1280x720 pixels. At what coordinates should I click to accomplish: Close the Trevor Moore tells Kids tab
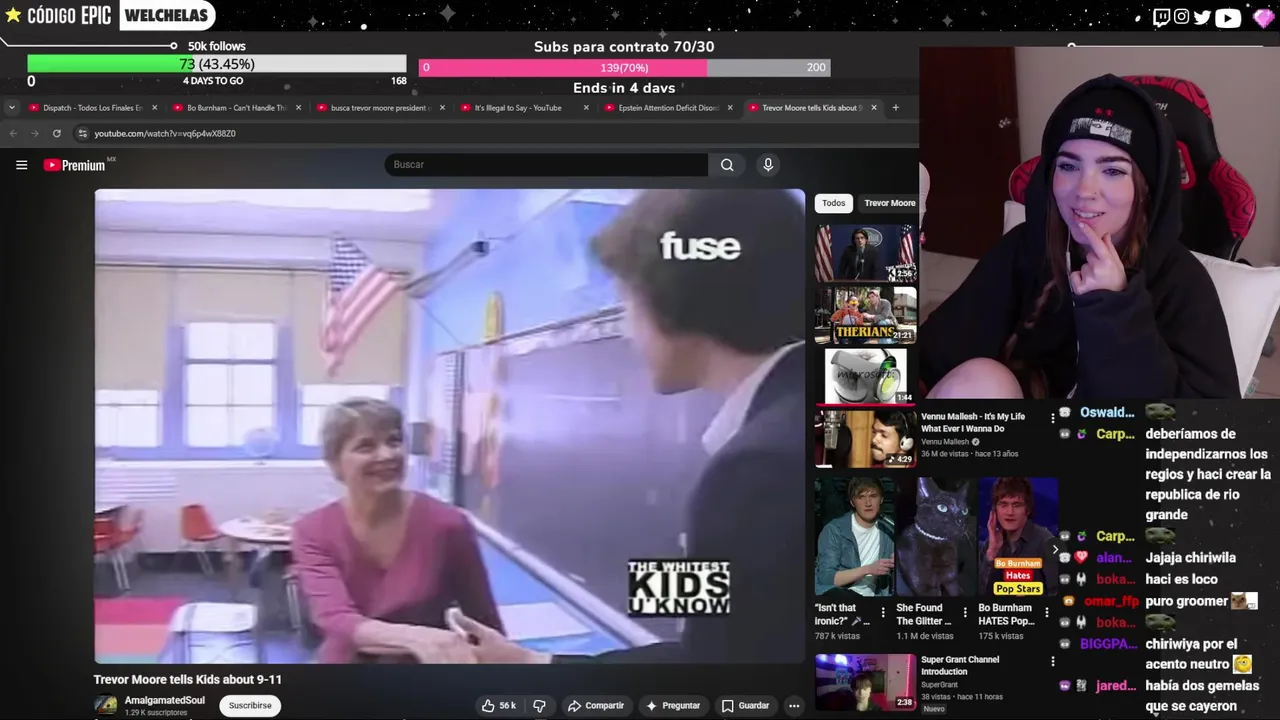coord(874,107)
